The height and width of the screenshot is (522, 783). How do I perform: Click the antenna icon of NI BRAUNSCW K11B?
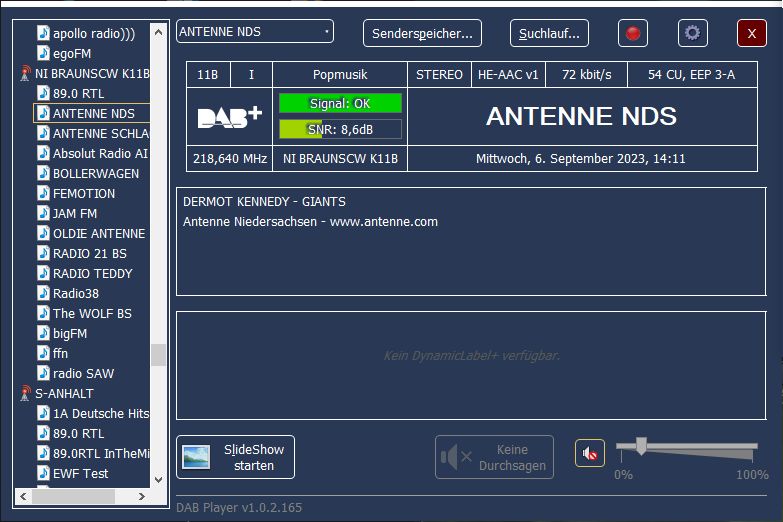(25, 73)
